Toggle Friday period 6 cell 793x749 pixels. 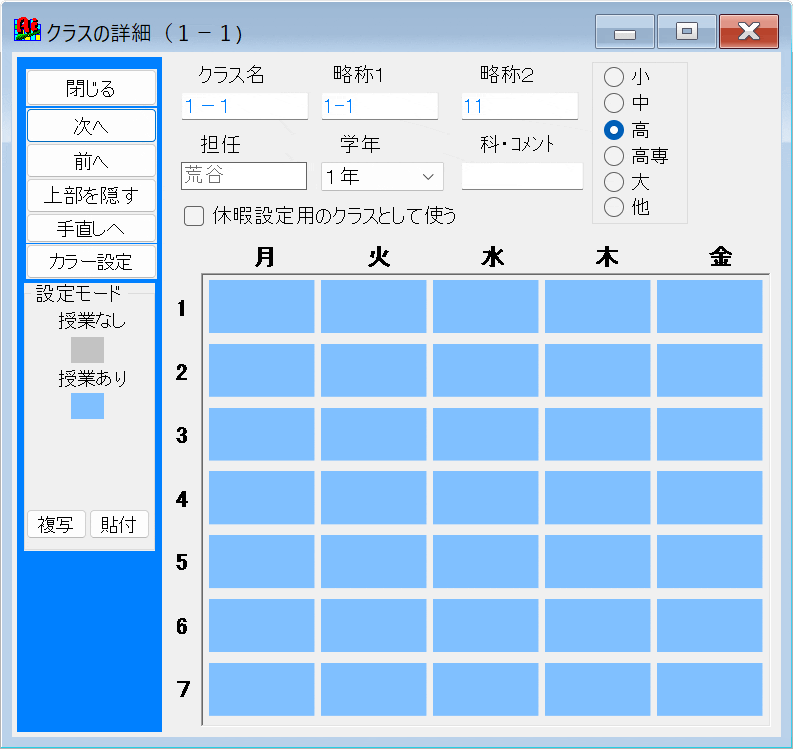click(710, 626)
